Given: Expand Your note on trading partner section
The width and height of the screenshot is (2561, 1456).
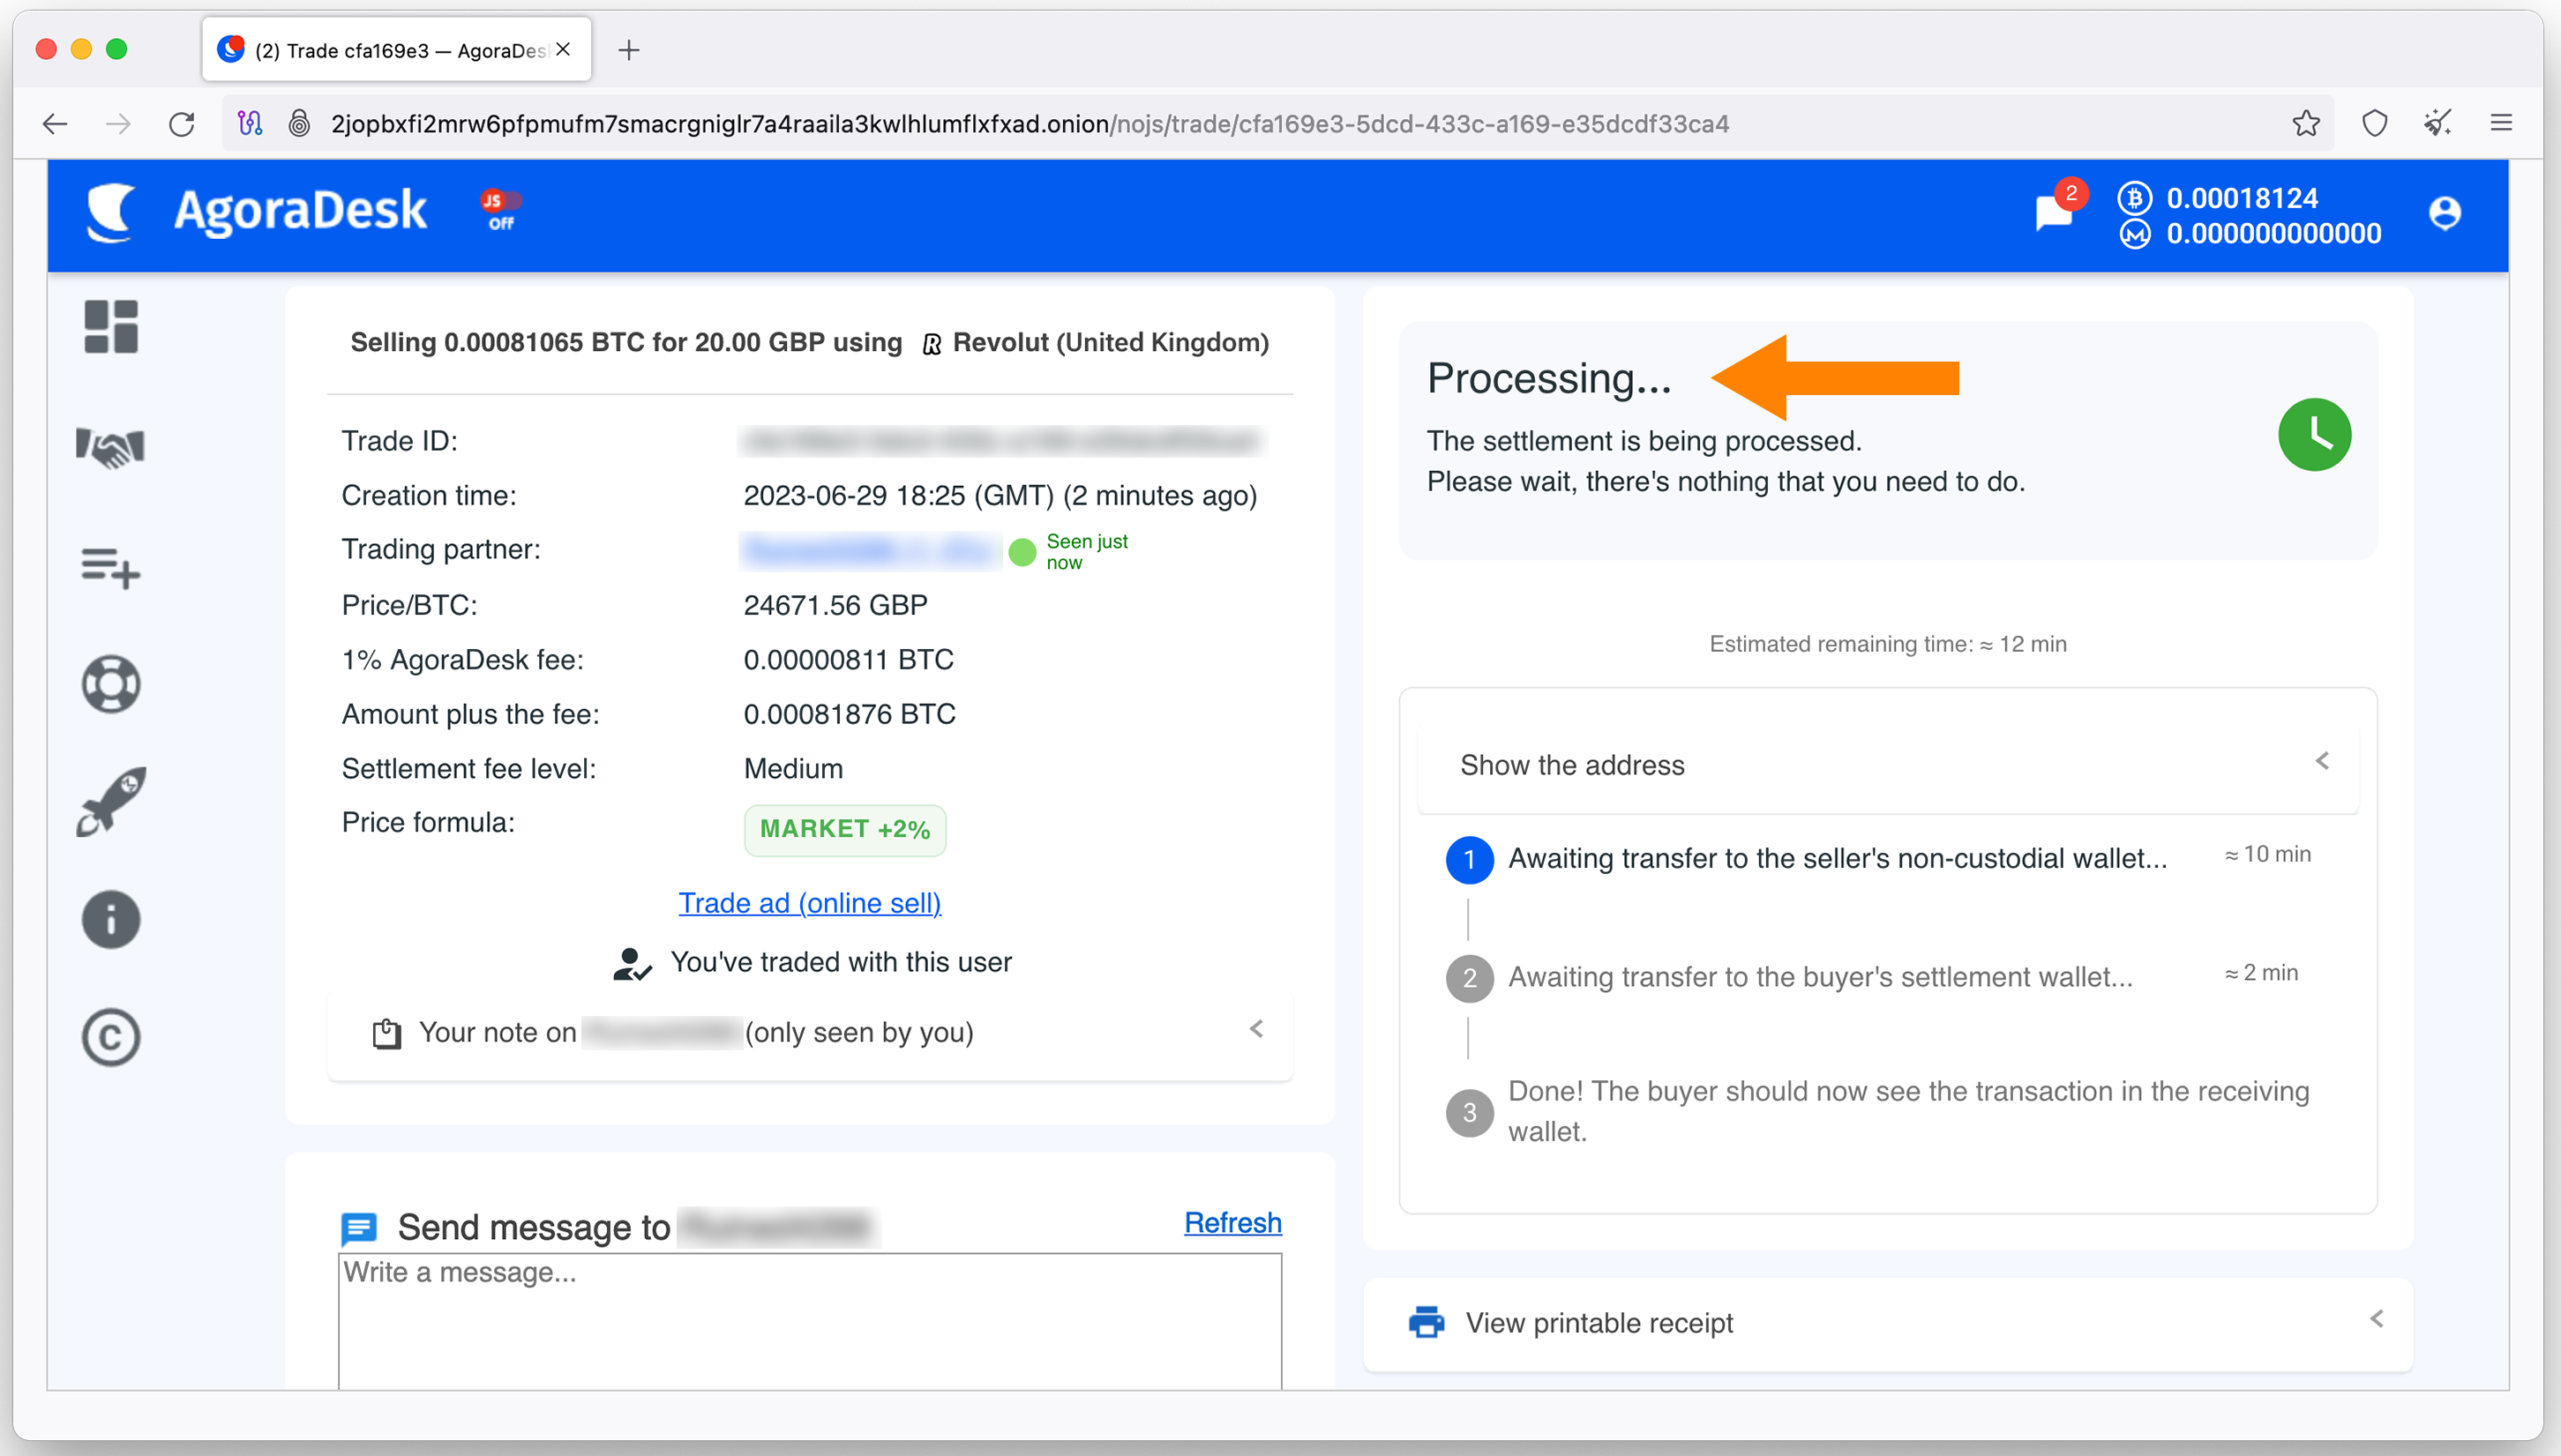Looking at the screenshot, I should pyautogui.click(x=810, y=1033).
